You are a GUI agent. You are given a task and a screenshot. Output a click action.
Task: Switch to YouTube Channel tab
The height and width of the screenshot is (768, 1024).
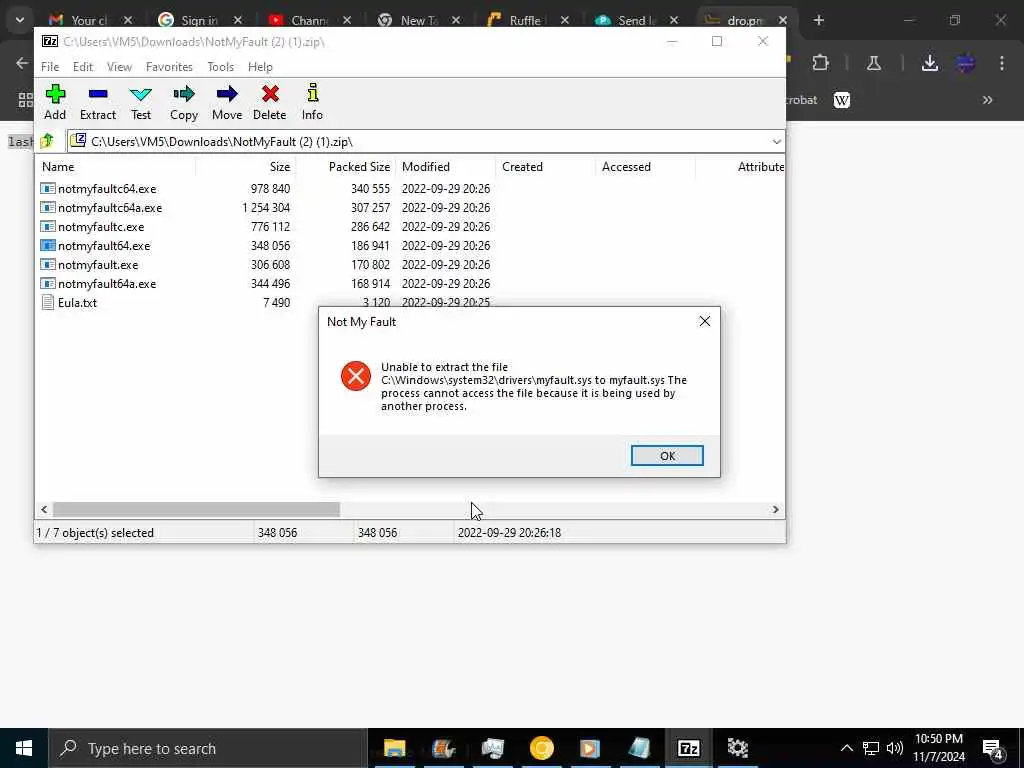309,20
